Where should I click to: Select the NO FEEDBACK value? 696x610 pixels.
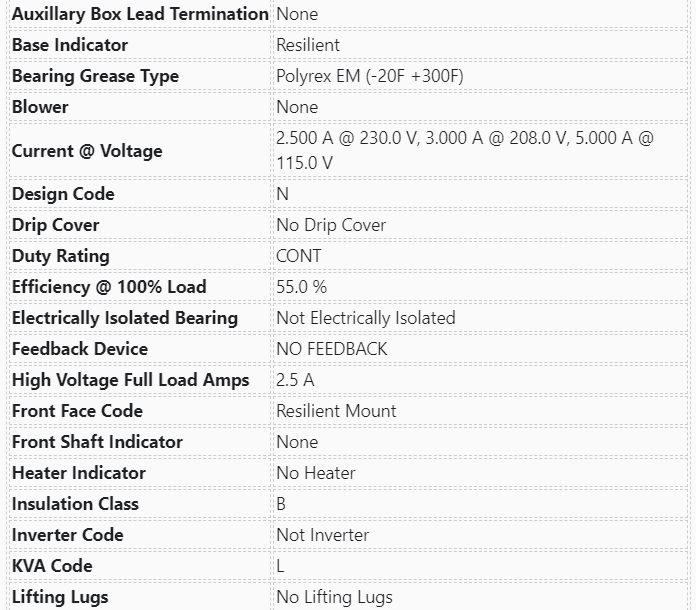[331, 349]
